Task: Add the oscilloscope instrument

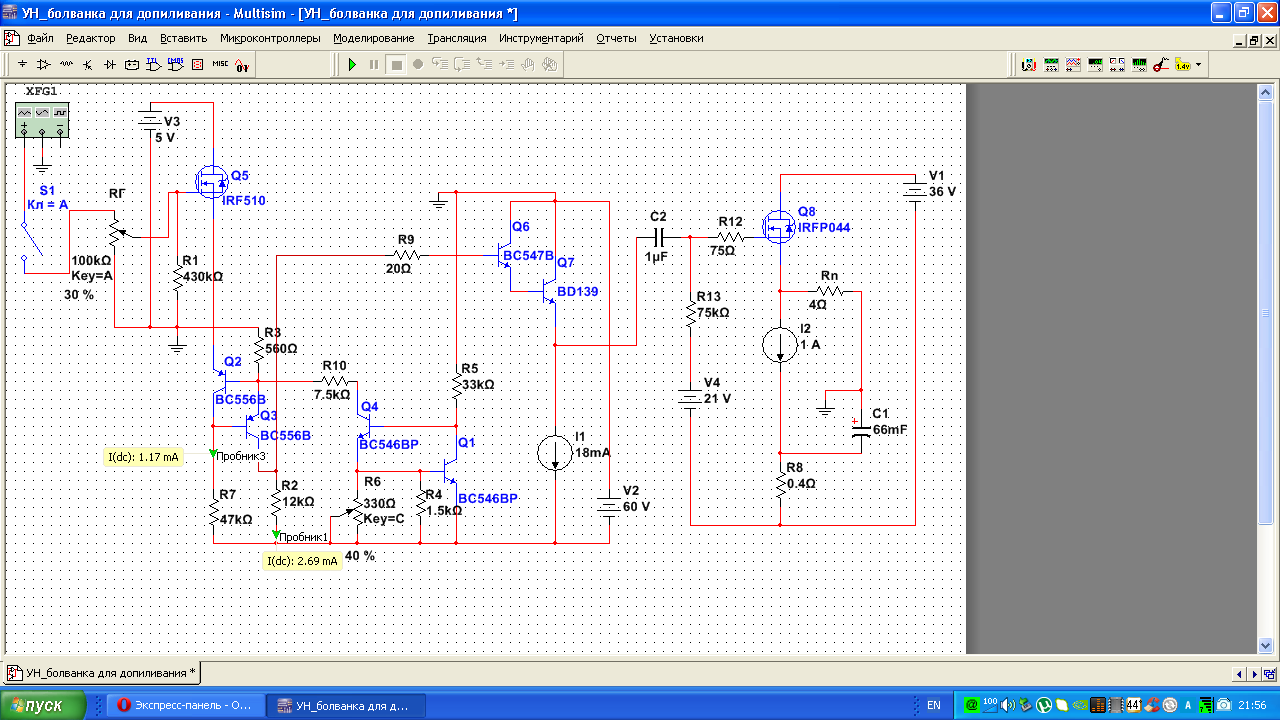Action: (x=1051, y=64)
